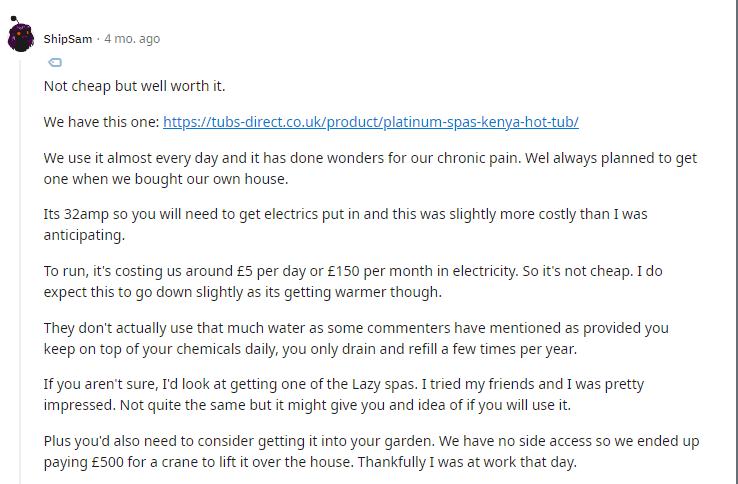
Task: Click the '4 mo. ago' timestamp
Action: point(132,39)
